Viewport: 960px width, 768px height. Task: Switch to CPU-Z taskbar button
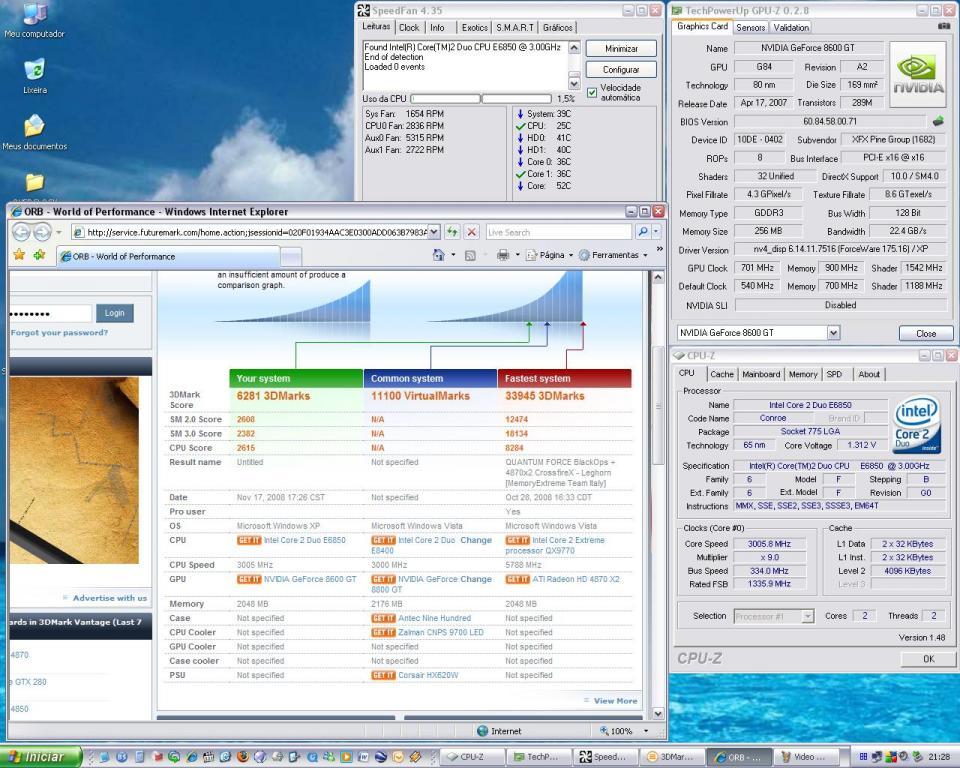[x=471, y=757]
